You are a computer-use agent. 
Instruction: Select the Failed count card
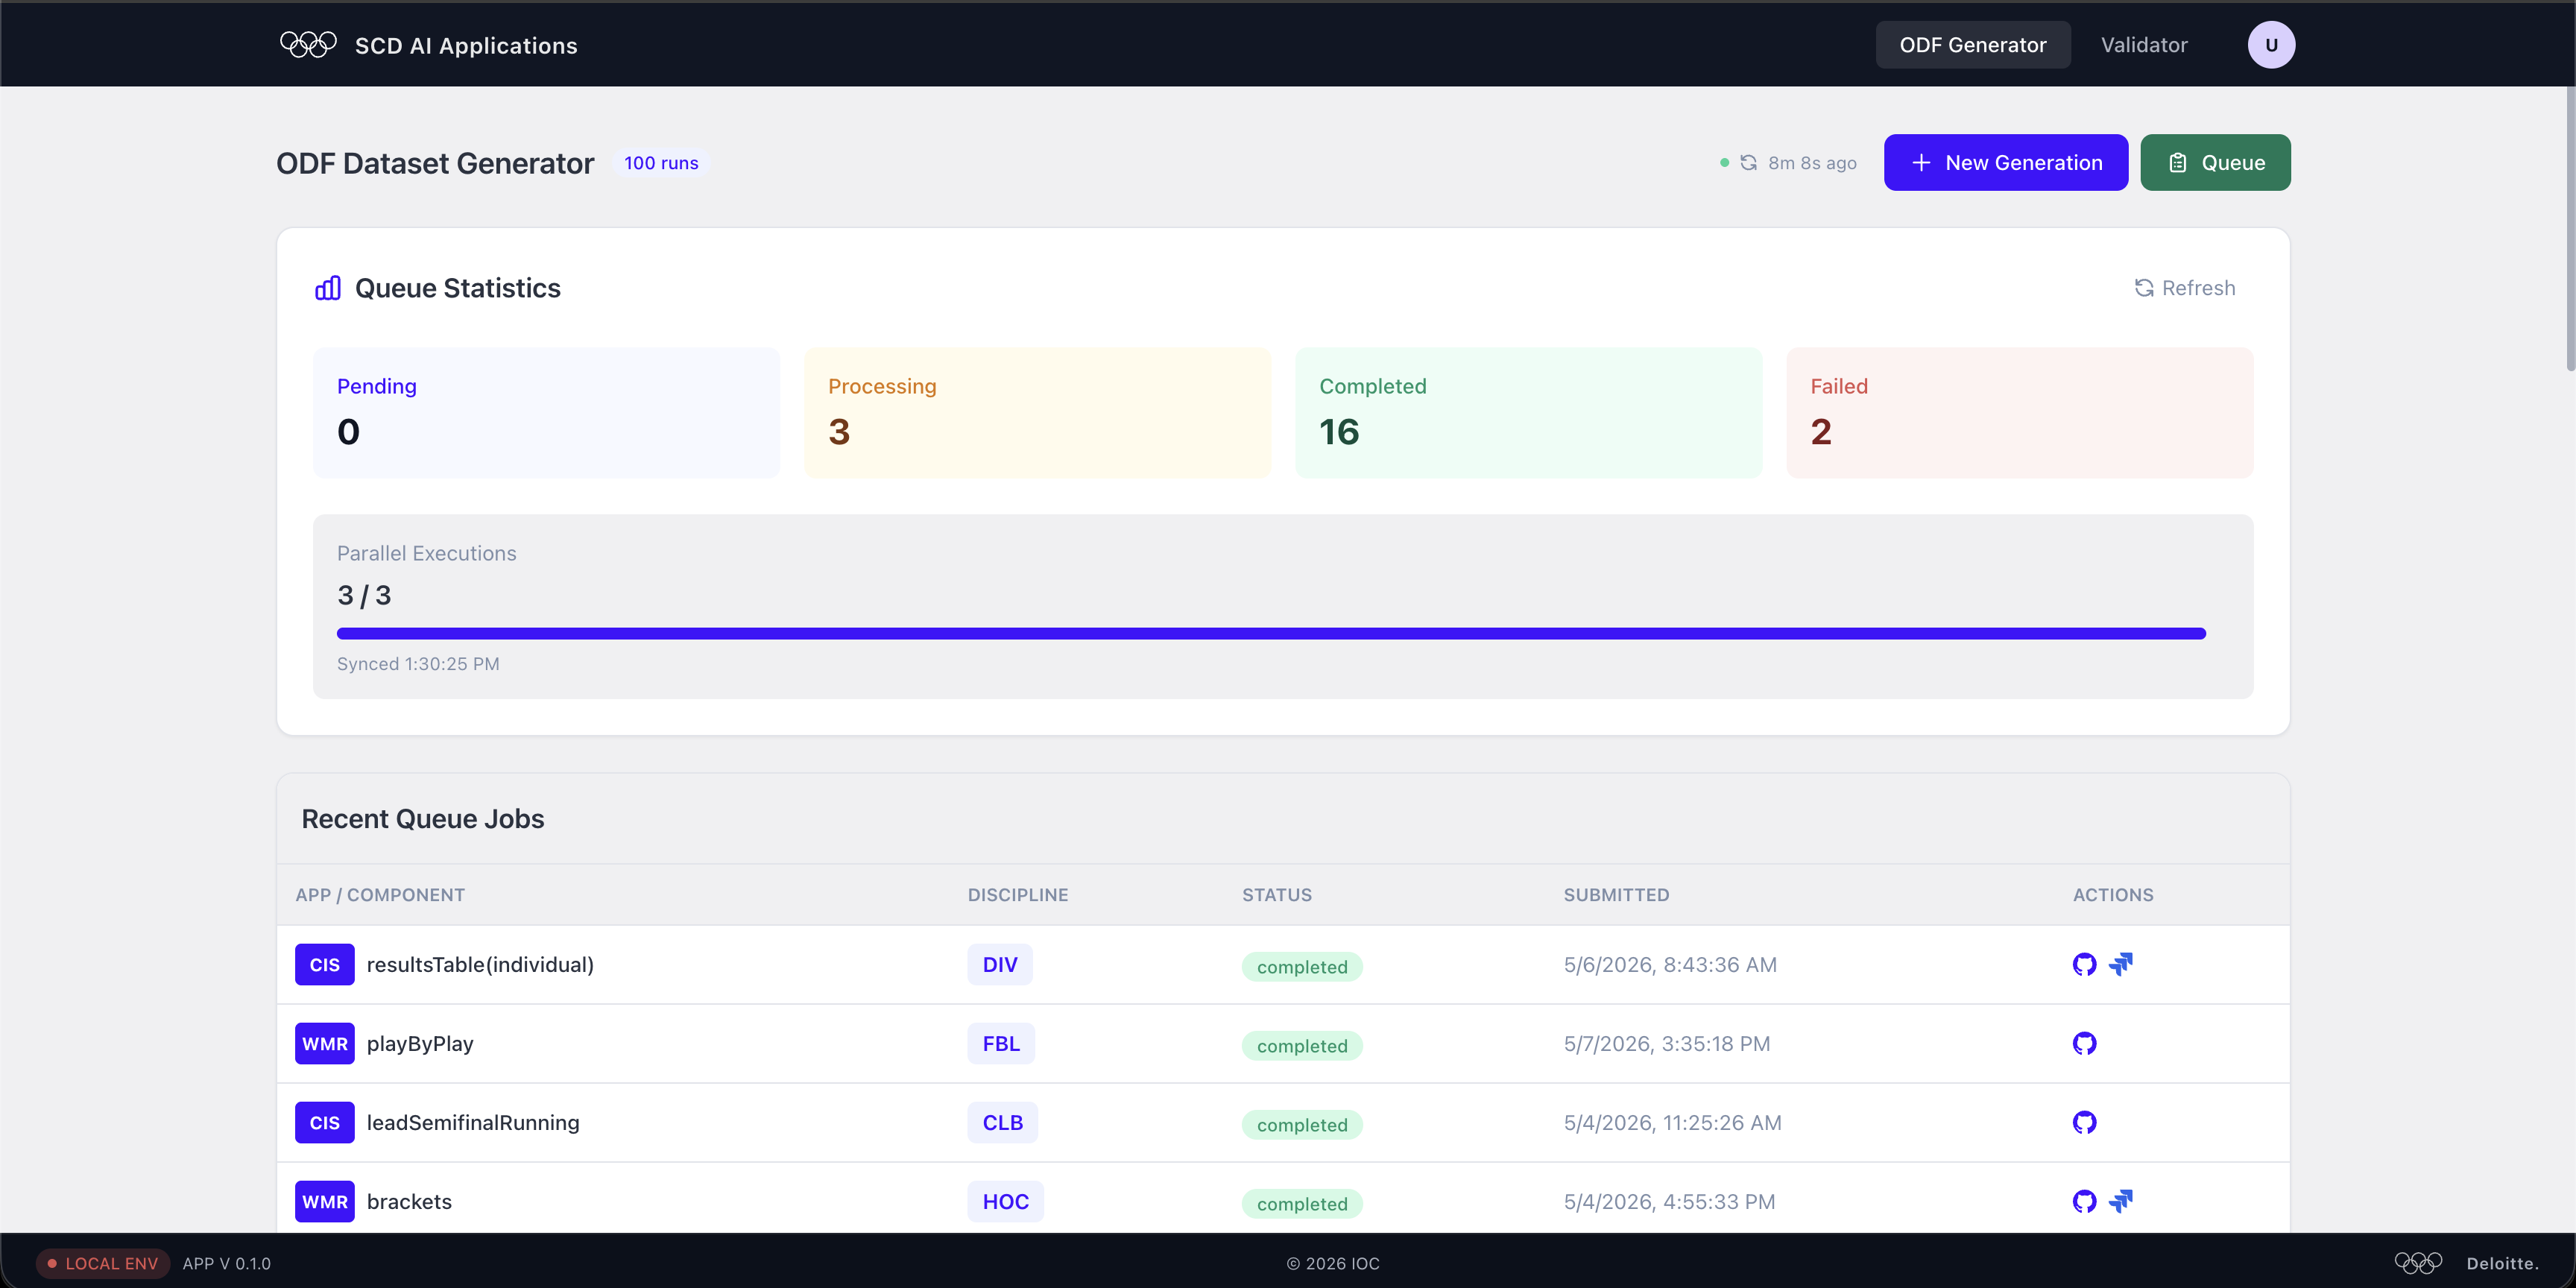[2020, 413]
